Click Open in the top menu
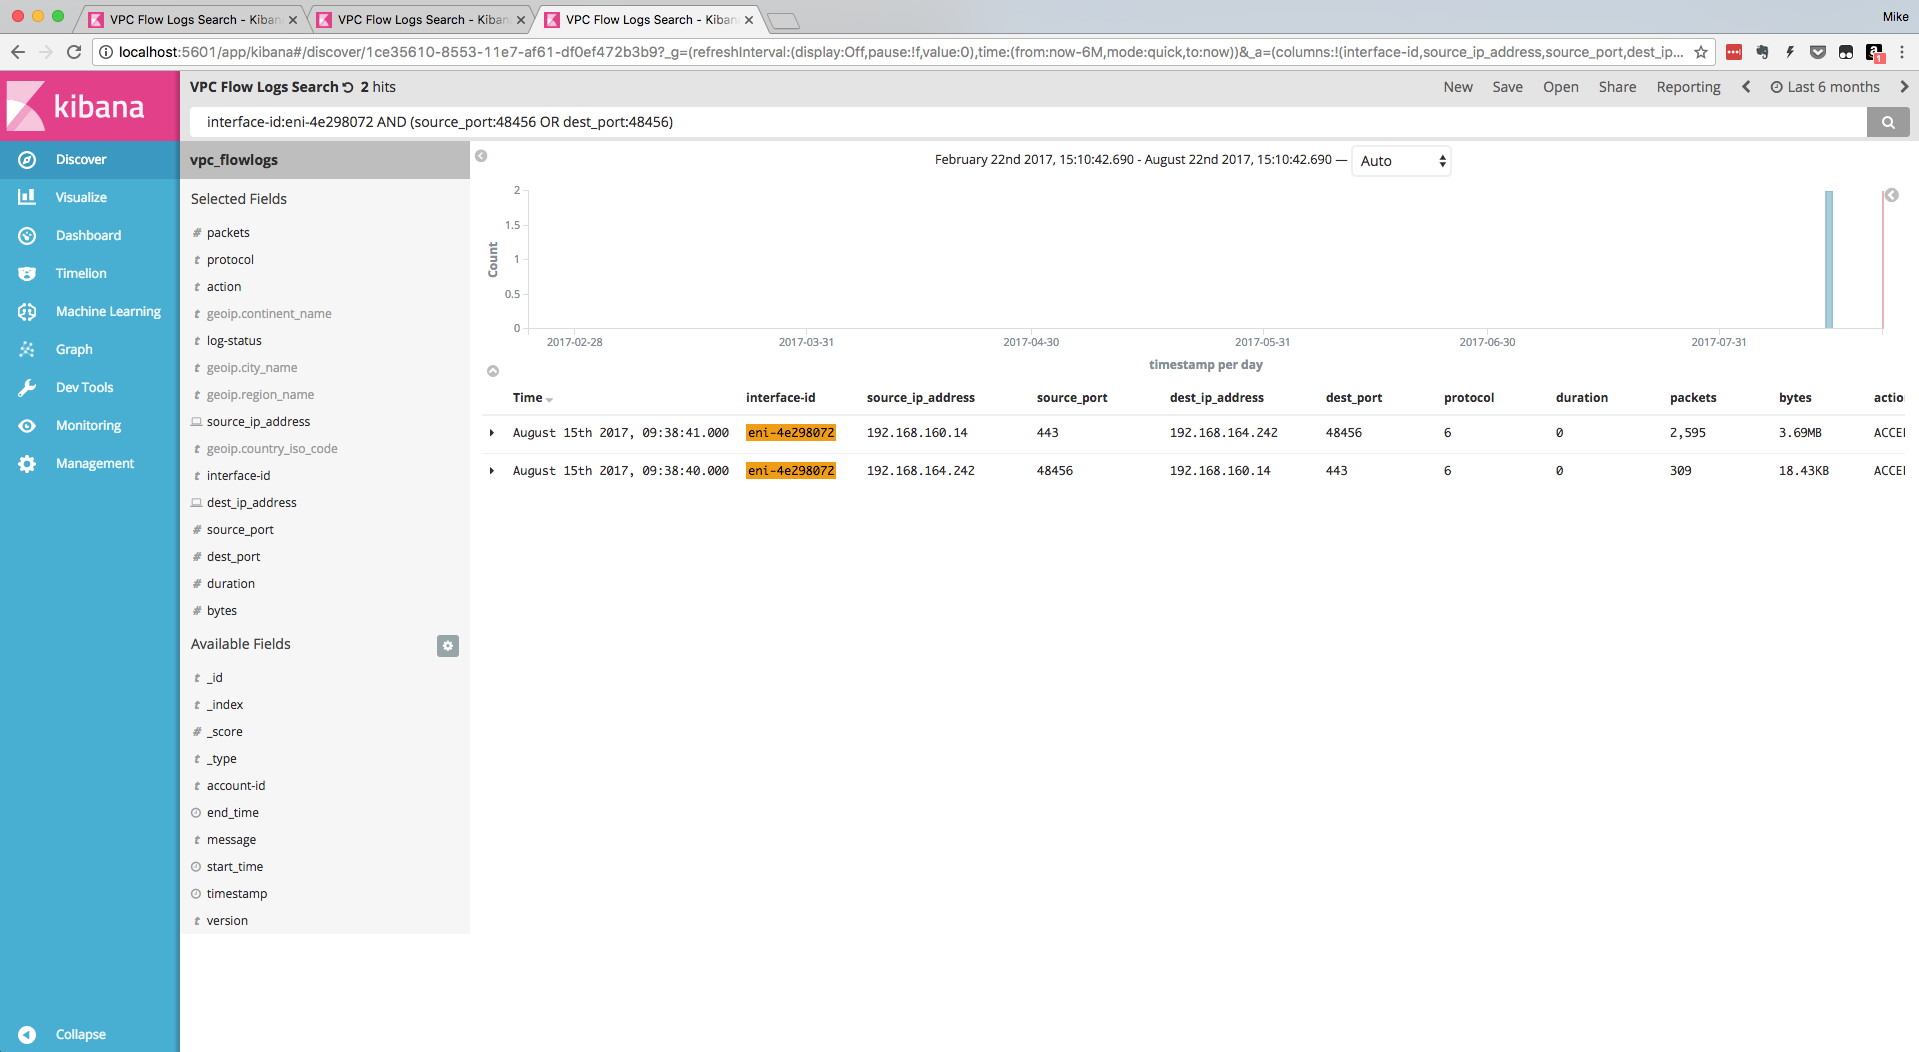Screen dimensions: 1919x1052 click(1560, 87)
